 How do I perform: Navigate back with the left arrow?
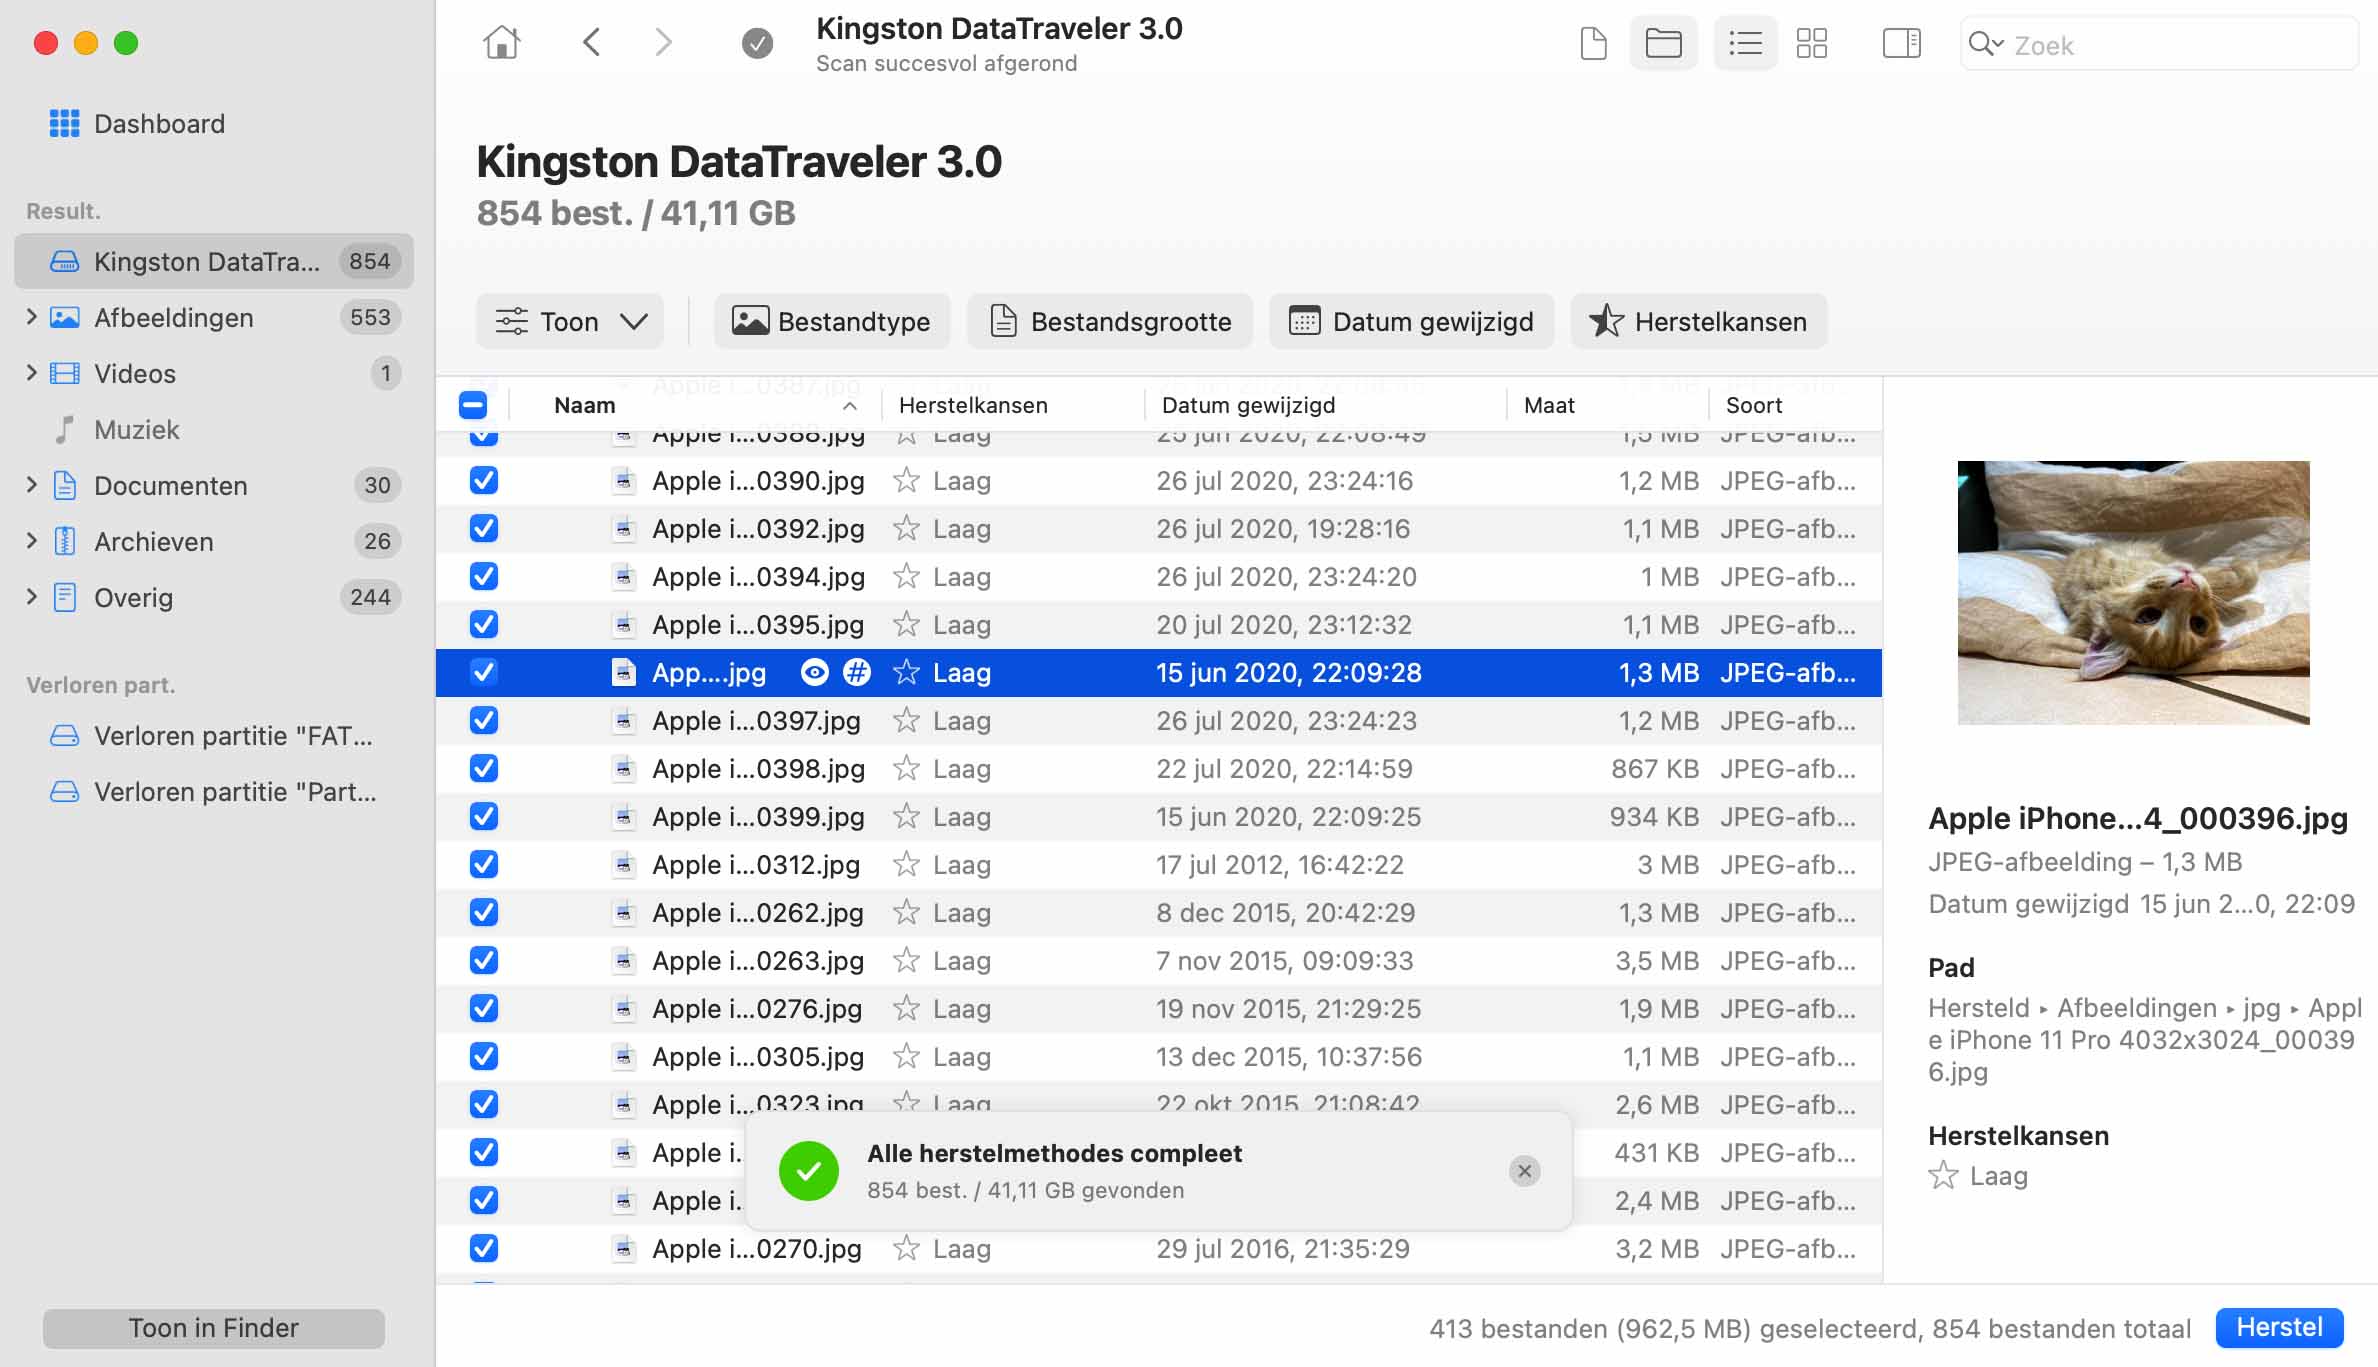coord(591,43)
